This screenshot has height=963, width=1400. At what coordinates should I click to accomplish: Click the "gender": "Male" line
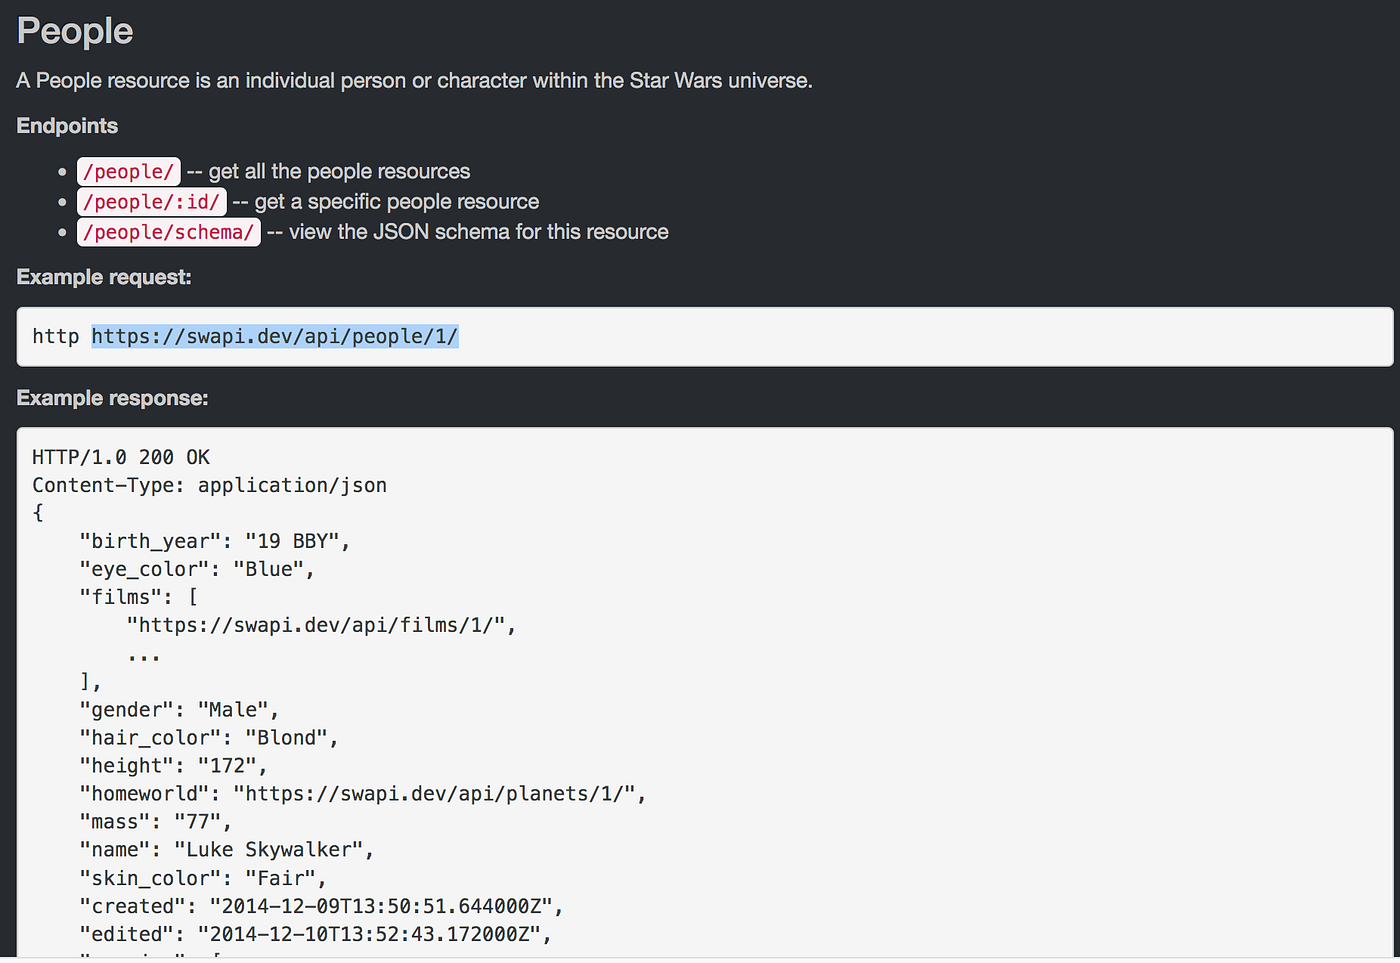click(x=179, y=710)
